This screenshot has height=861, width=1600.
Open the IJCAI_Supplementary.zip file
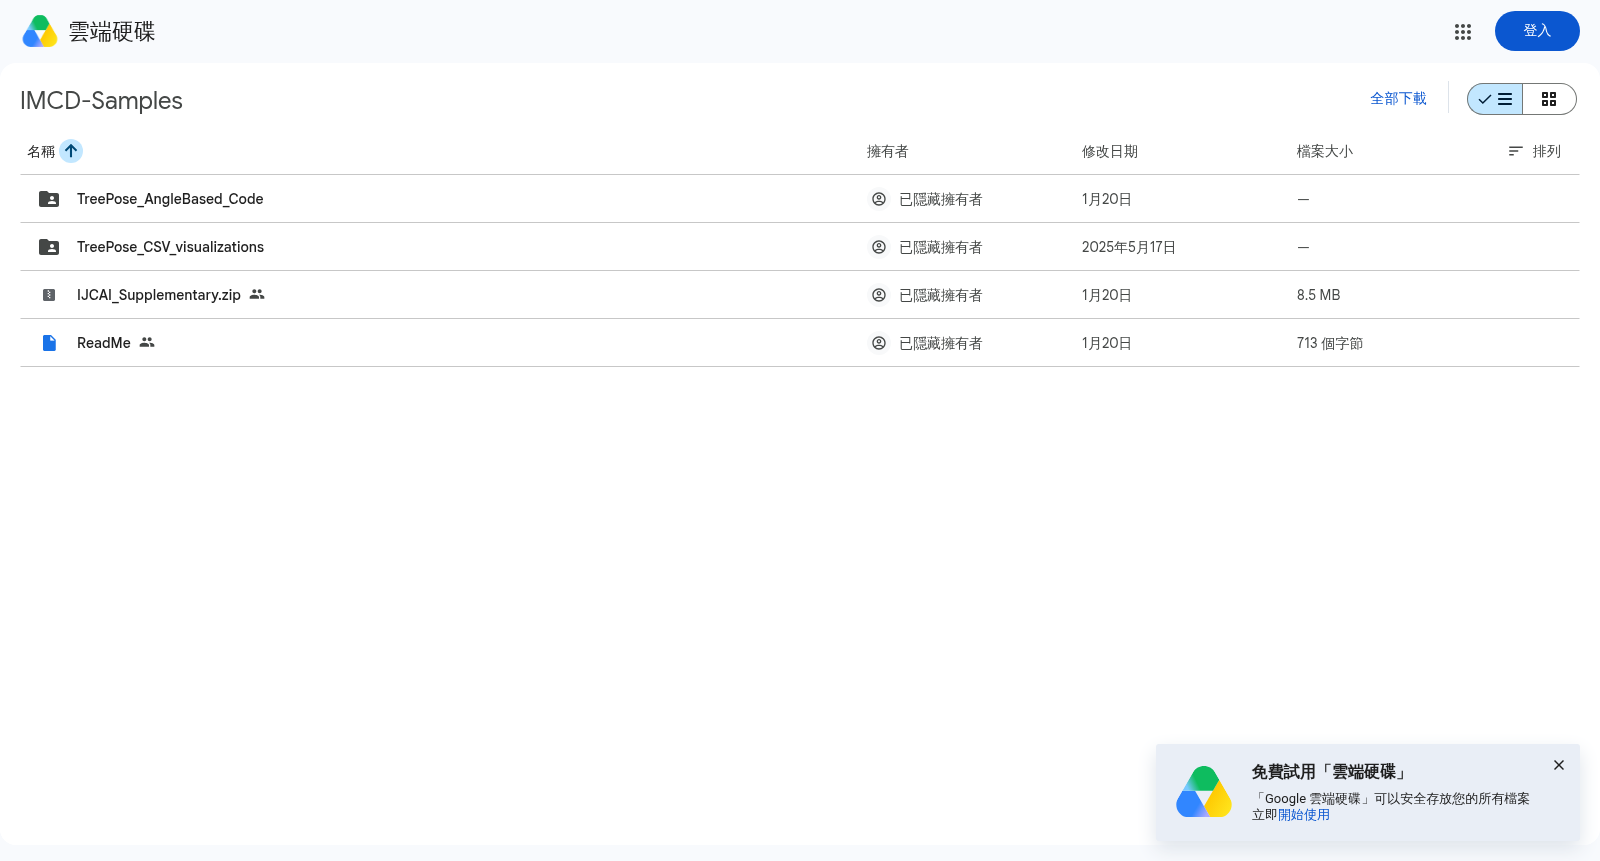click(x=159, y=295)
